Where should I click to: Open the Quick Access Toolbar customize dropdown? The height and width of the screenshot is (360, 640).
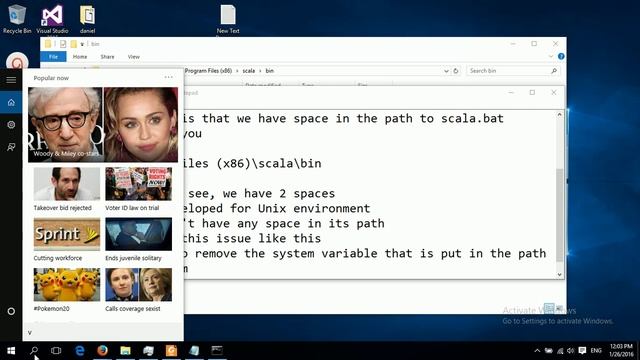(x=82, y=44)
